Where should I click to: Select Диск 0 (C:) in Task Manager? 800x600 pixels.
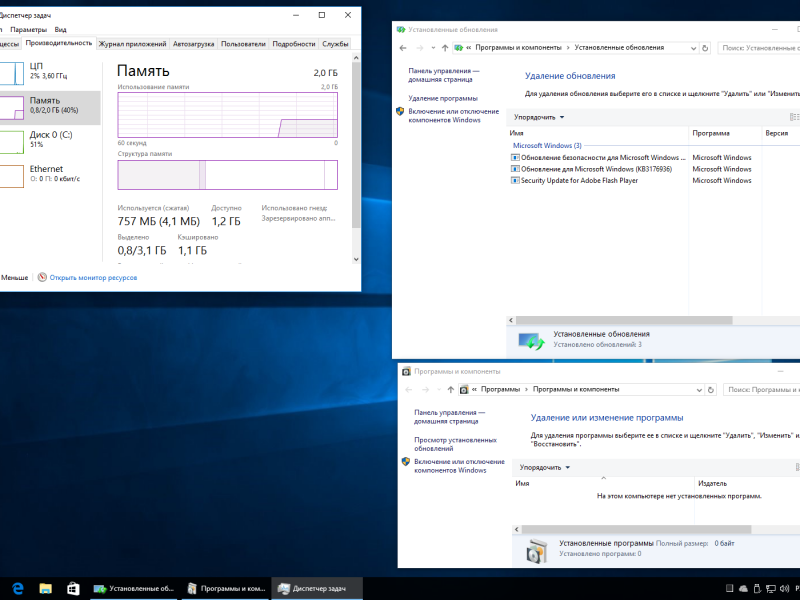[x=50, y=141]
